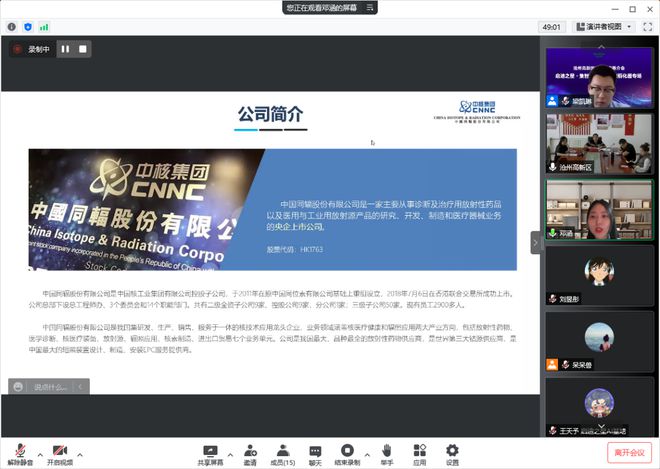The width and height of the screenshot is (660, 469).
Task: Click the blue security shield icon
Action: tap(28, 27)
